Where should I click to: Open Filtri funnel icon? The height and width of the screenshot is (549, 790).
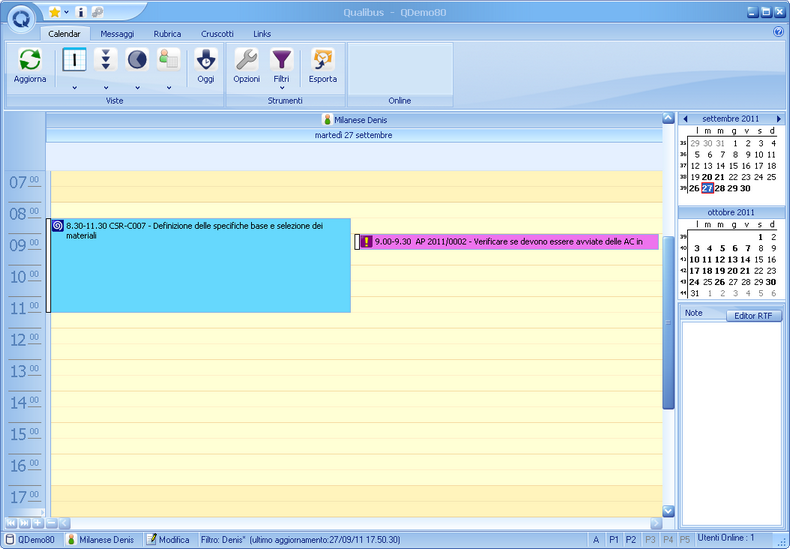click(282, 59)
